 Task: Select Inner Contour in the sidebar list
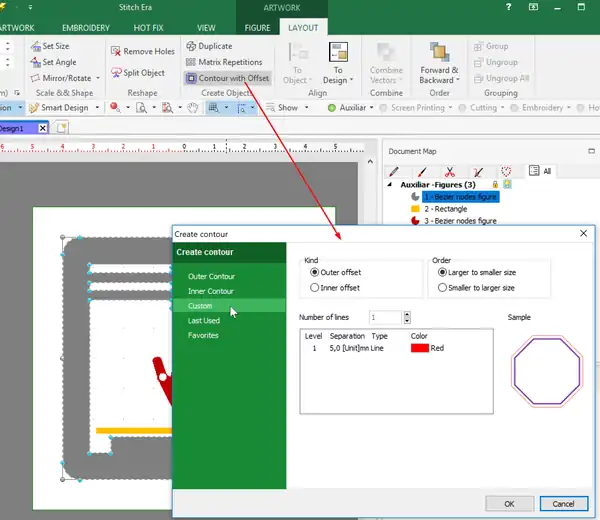click(210, 291)
